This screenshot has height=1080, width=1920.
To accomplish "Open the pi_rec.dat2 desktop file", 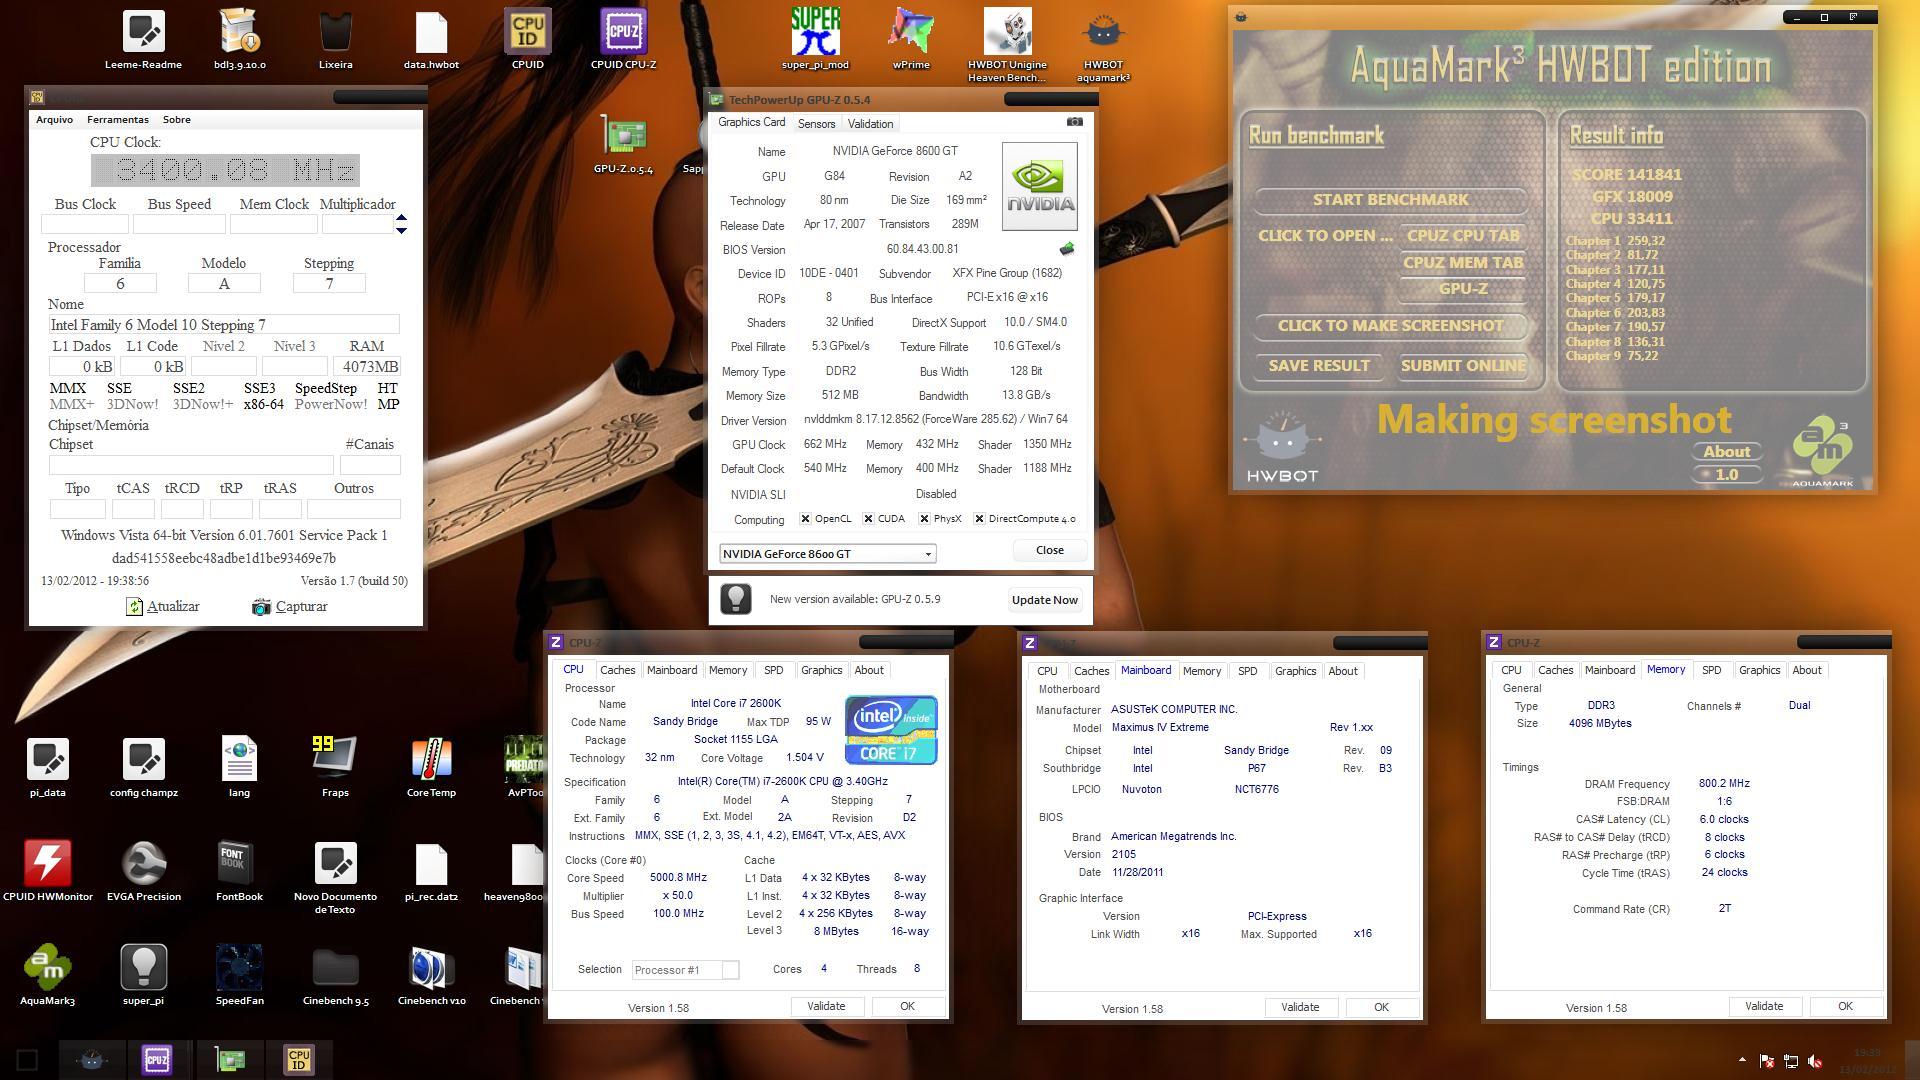I will pos(431,872).
